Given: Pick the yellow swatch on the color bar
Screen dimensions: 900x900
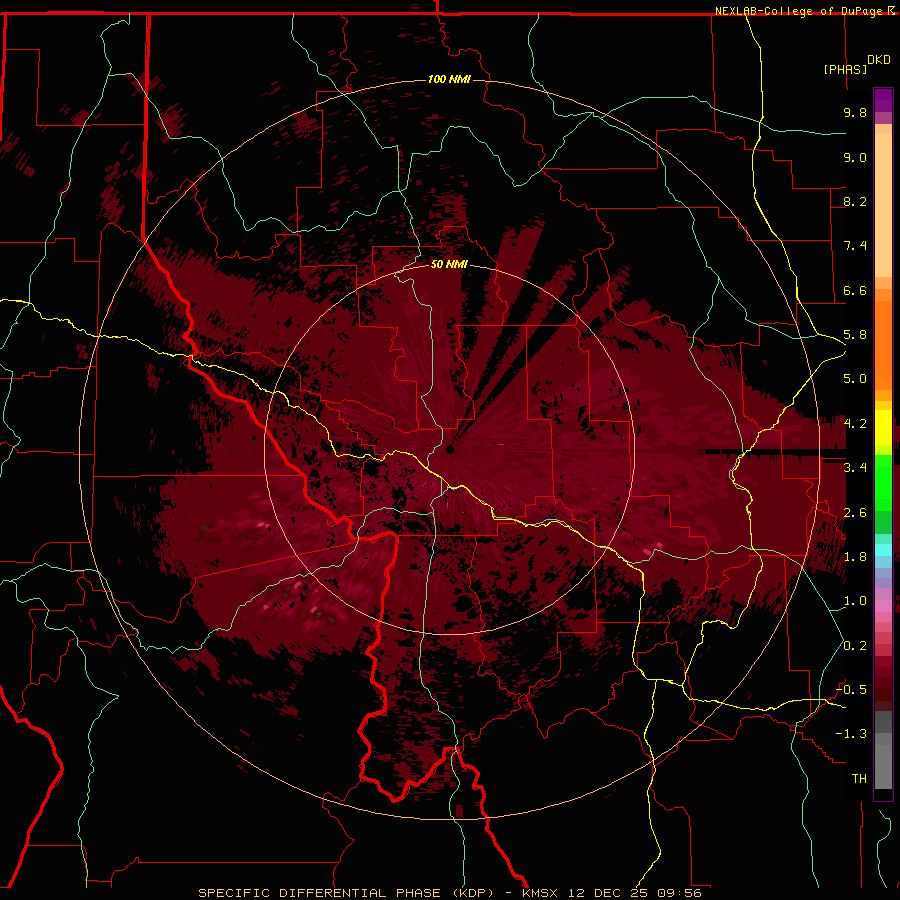Looking at the screenshot, I should click(x=883, y=428).
